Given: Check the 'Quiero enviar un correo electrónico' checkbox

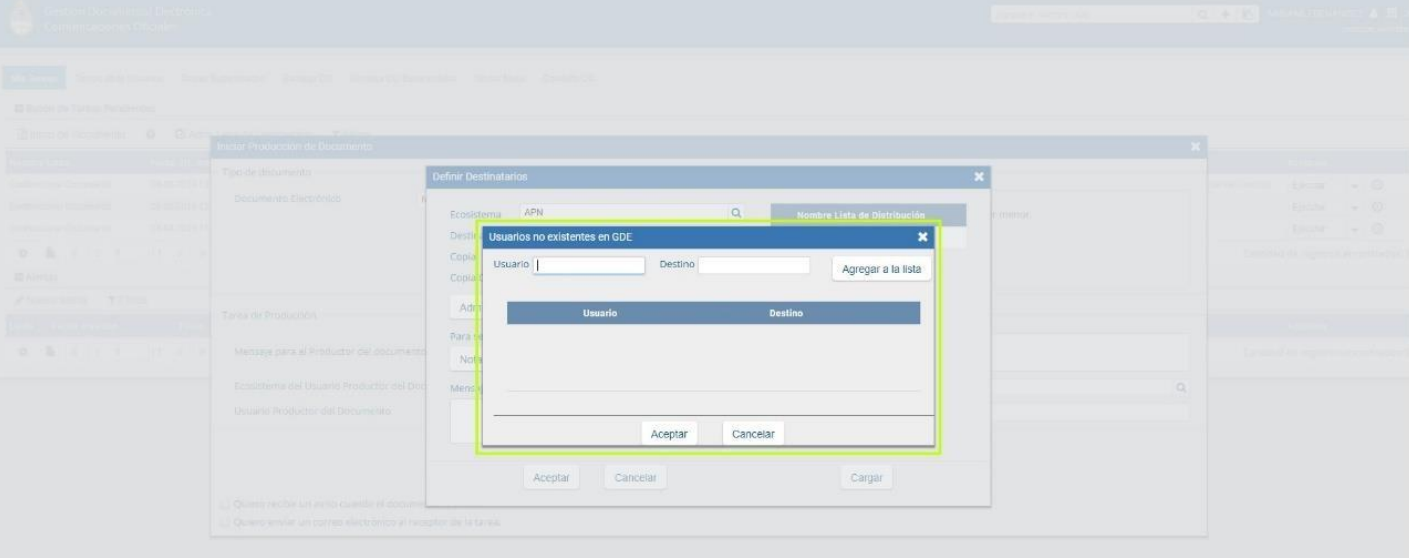Looking at the screenshot, I should pyautogui.click(x=223, y=522).
